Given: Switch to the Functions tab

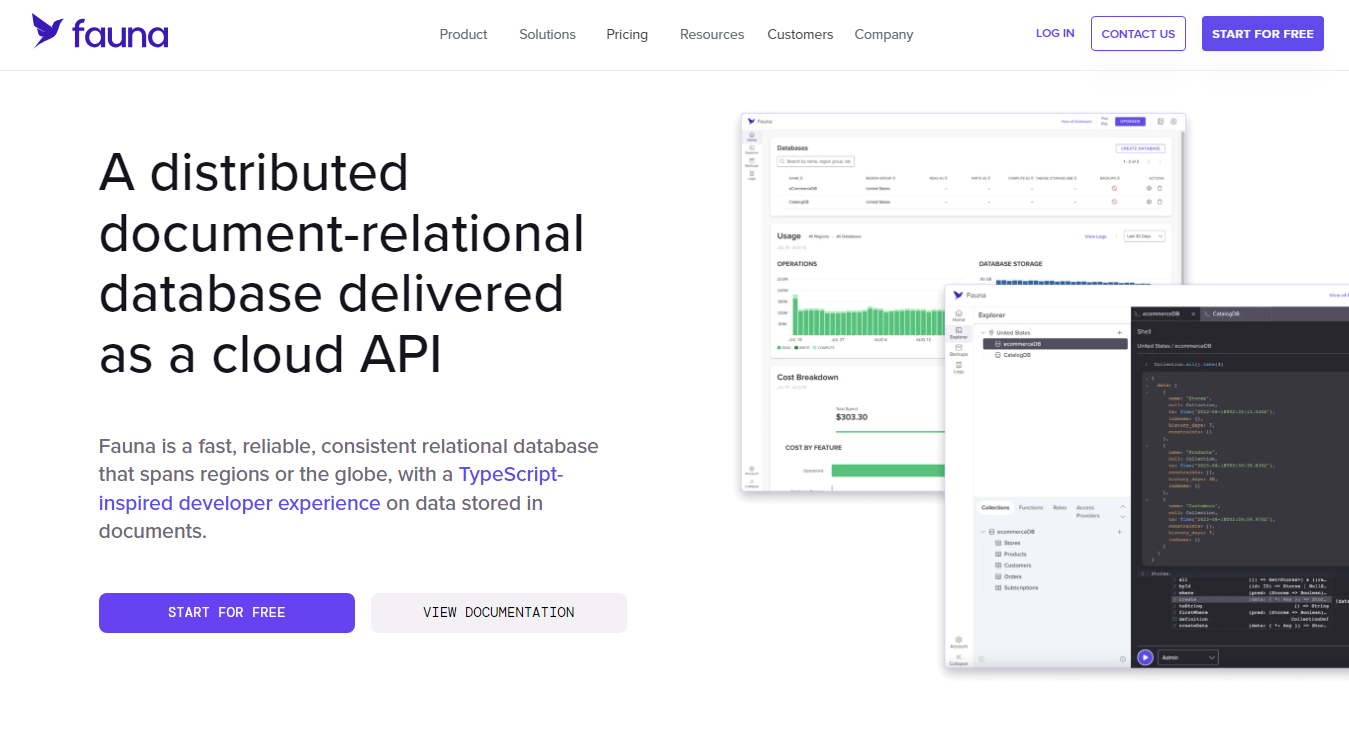Looking at the screenshot, I should coord(1030,508).
